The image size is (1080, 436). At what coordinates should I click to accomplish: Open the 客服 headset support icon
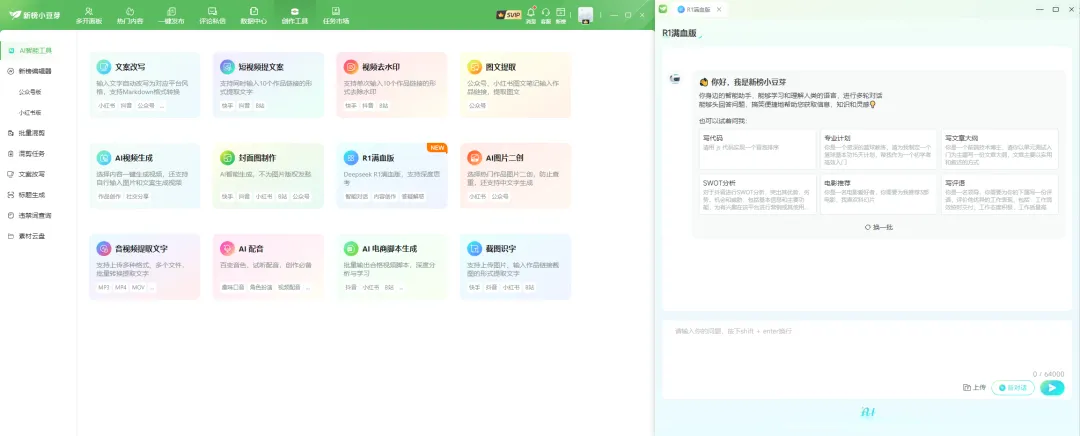point(546,12)
